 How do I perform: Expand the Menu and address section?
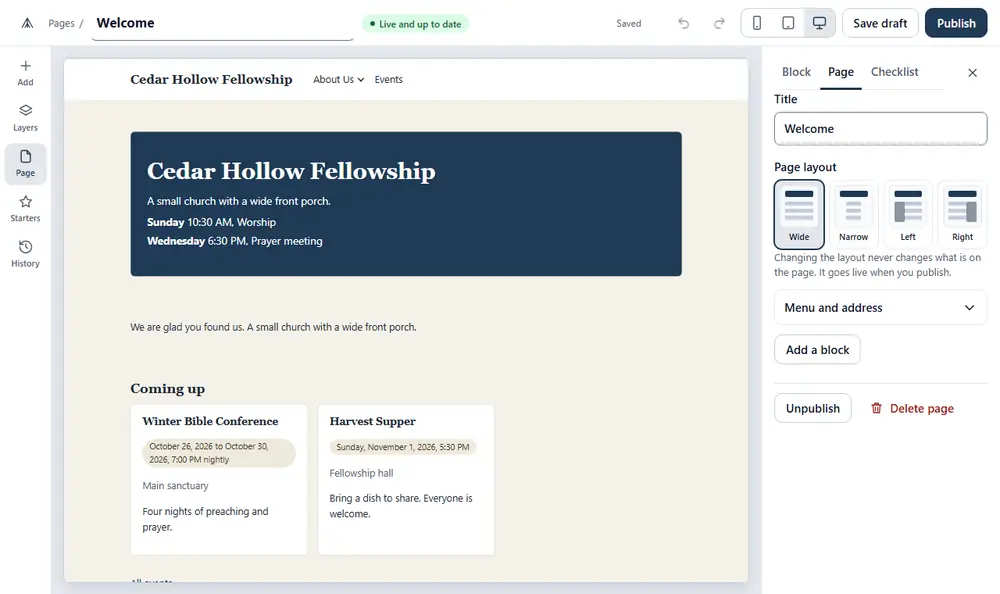tap(881, 308)
